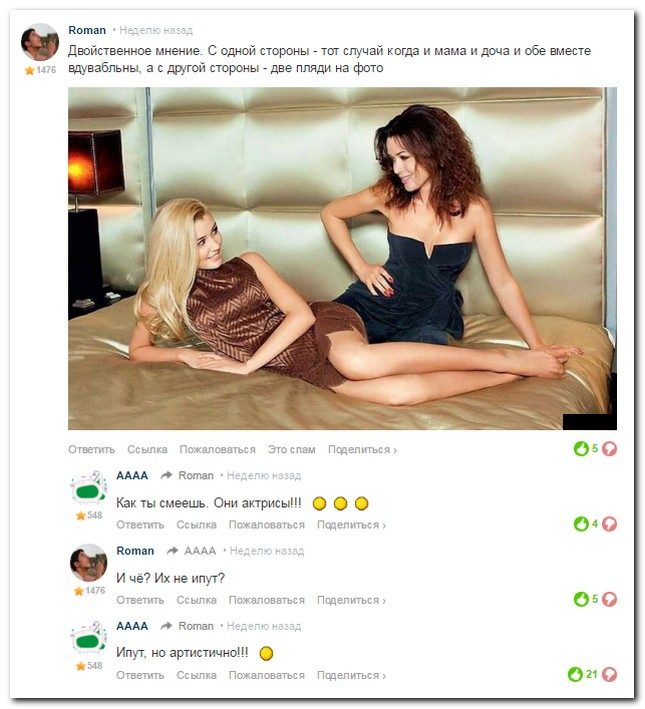Upvote the 'Как ты смеешь' reply
This screenshot has height=709, width=645.
(x=581, y=524)
